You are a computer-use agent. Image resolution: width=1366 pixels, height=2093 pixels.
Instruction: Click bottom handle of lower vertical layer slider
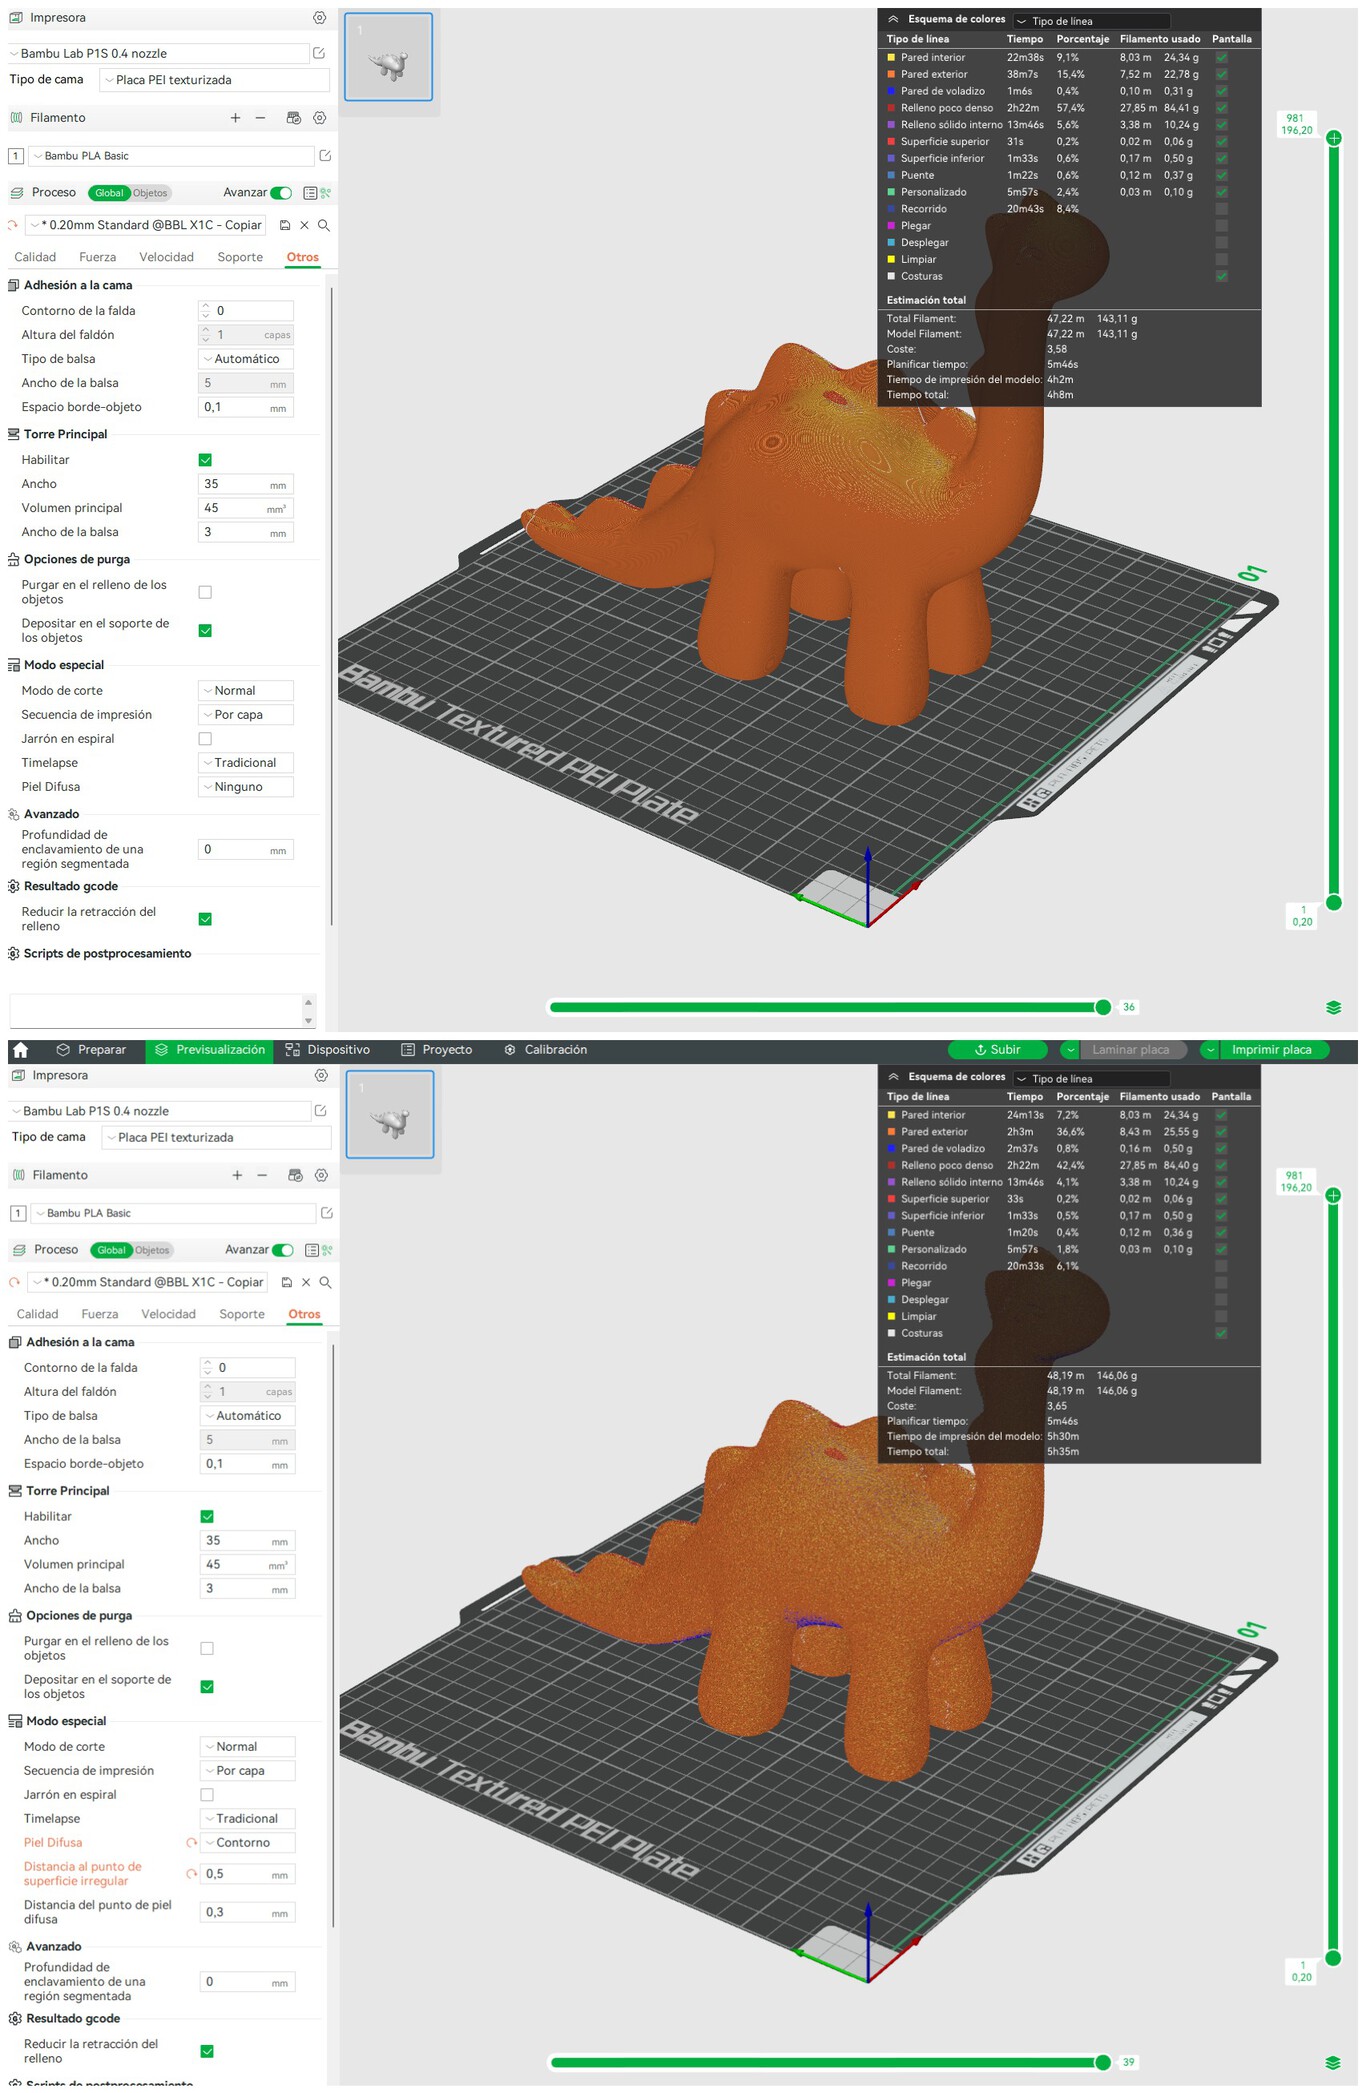(x=1333, y=1958)
